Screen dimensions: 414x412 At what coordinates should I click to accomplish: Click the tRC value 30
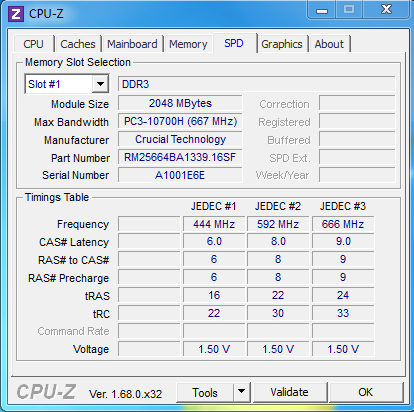(278, 313)
